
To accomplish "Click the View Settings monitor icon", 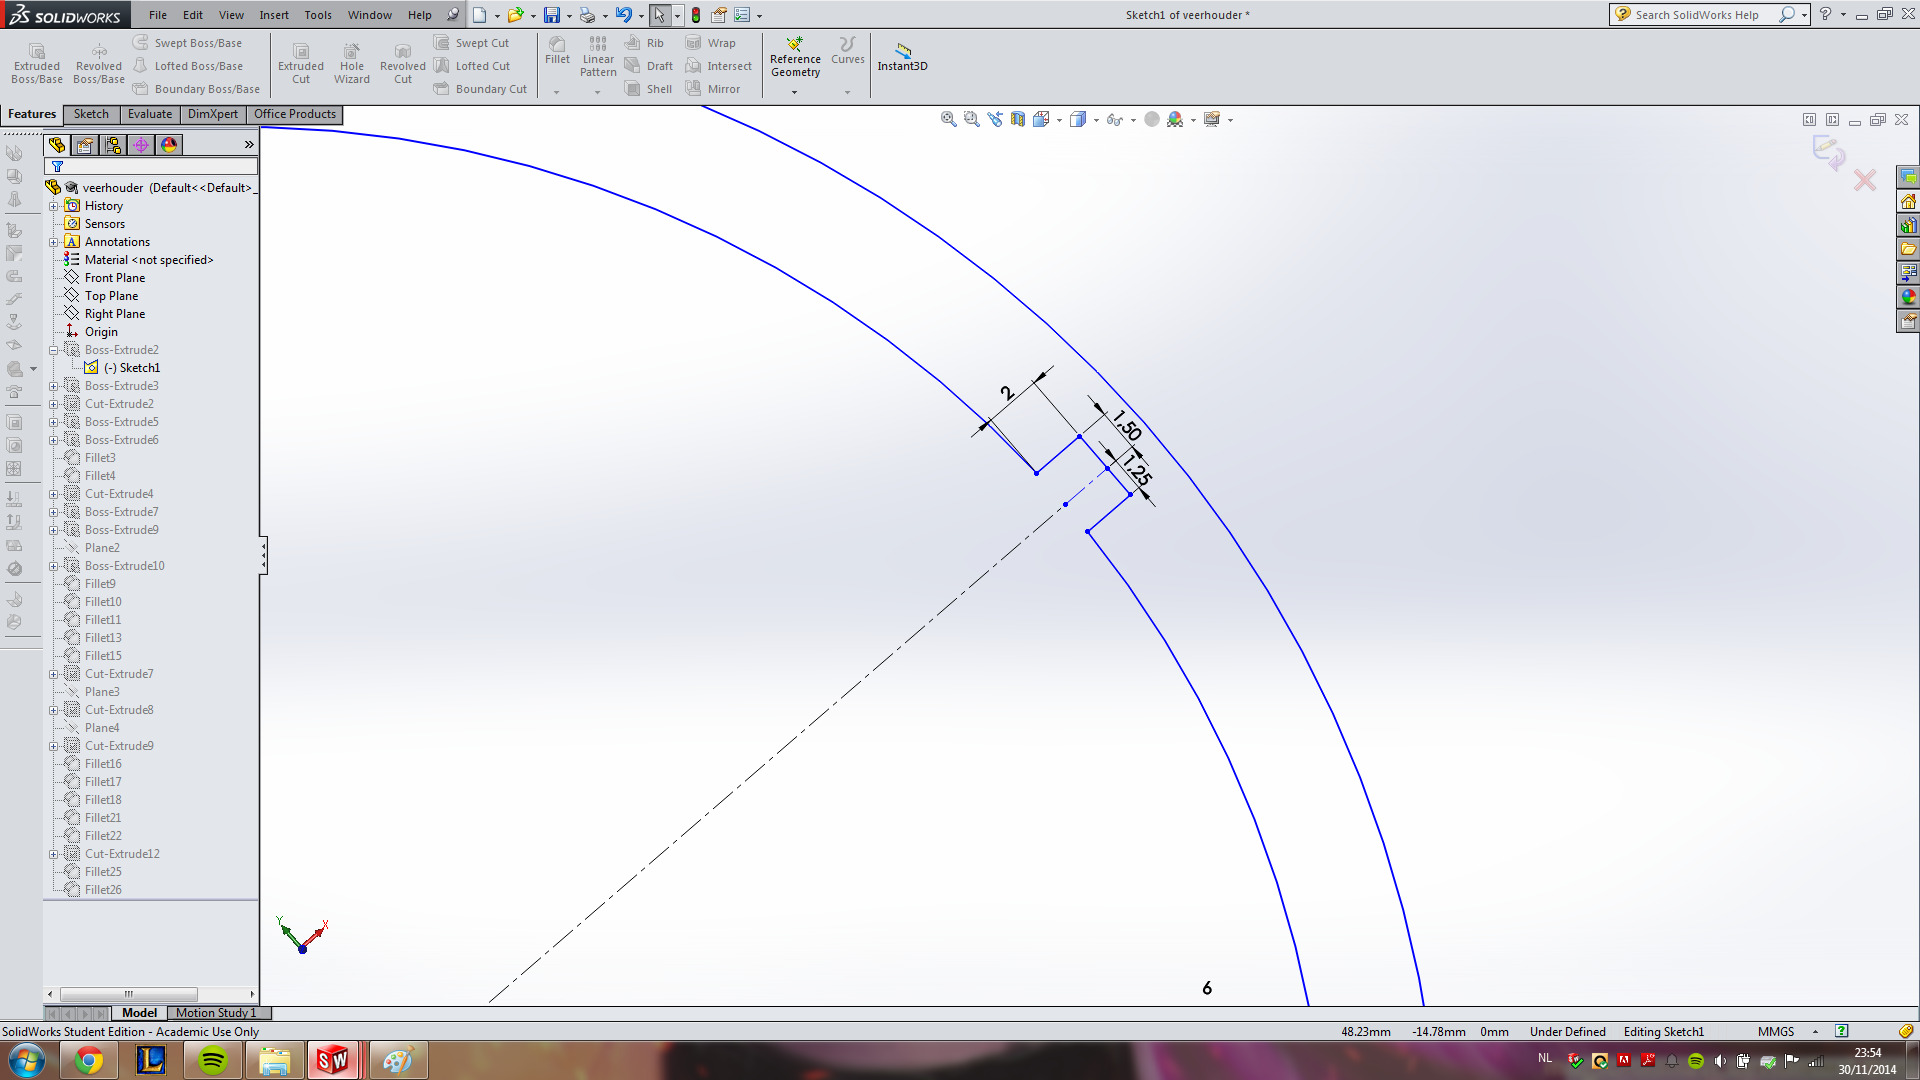I will point(1212,119).
